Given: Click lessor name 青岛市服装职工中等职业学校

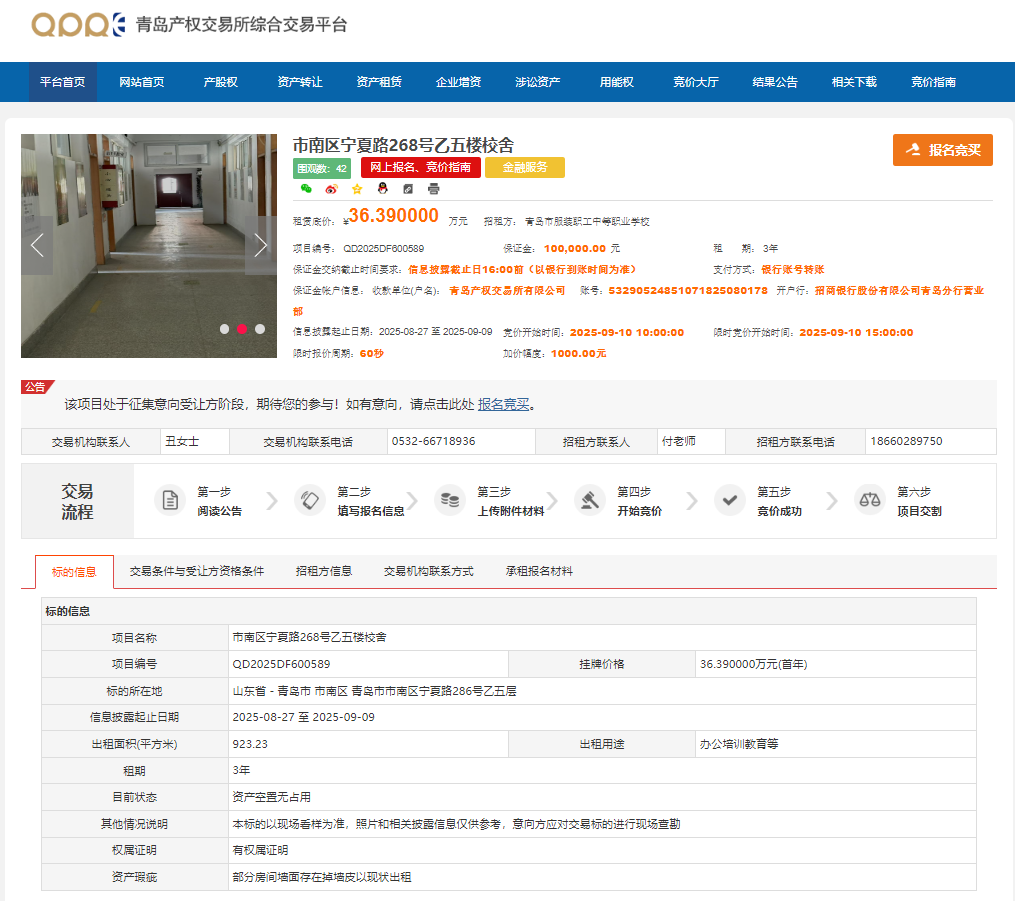Looking at the screenshot, I should [x=587, y=222].
